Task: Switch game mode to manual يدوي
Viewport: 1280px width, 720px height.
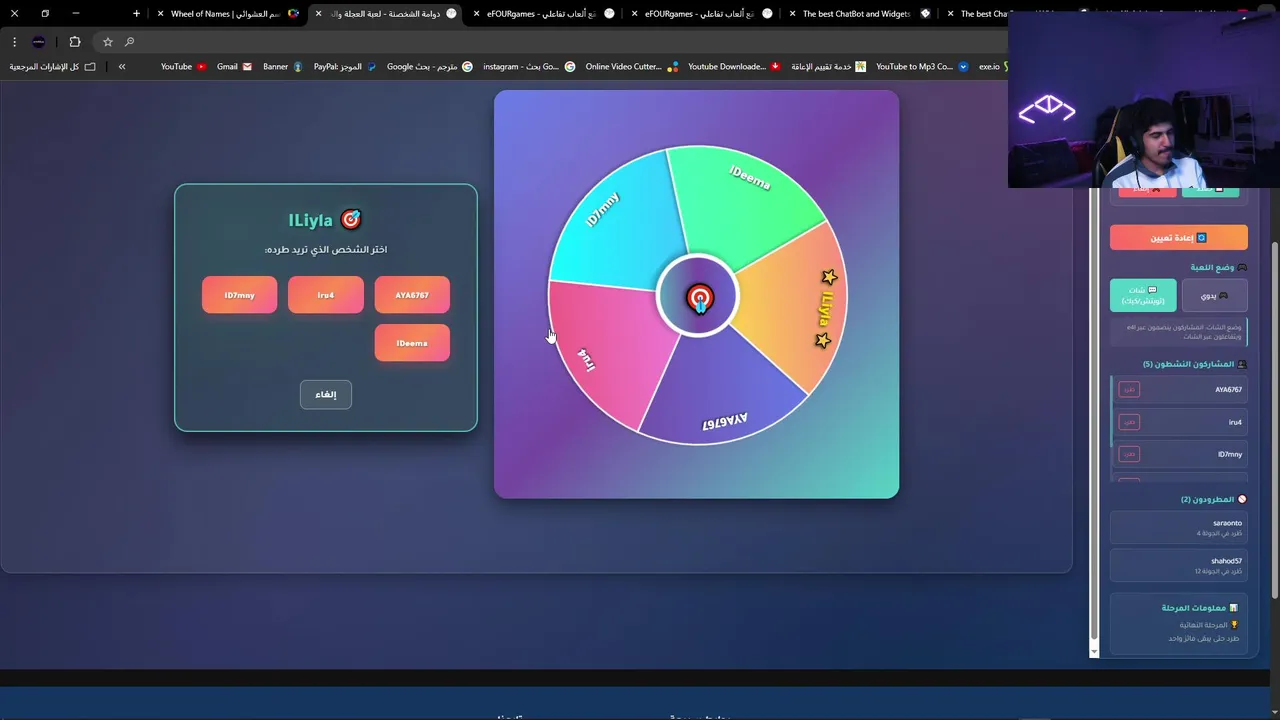Action: [1215, 295]
